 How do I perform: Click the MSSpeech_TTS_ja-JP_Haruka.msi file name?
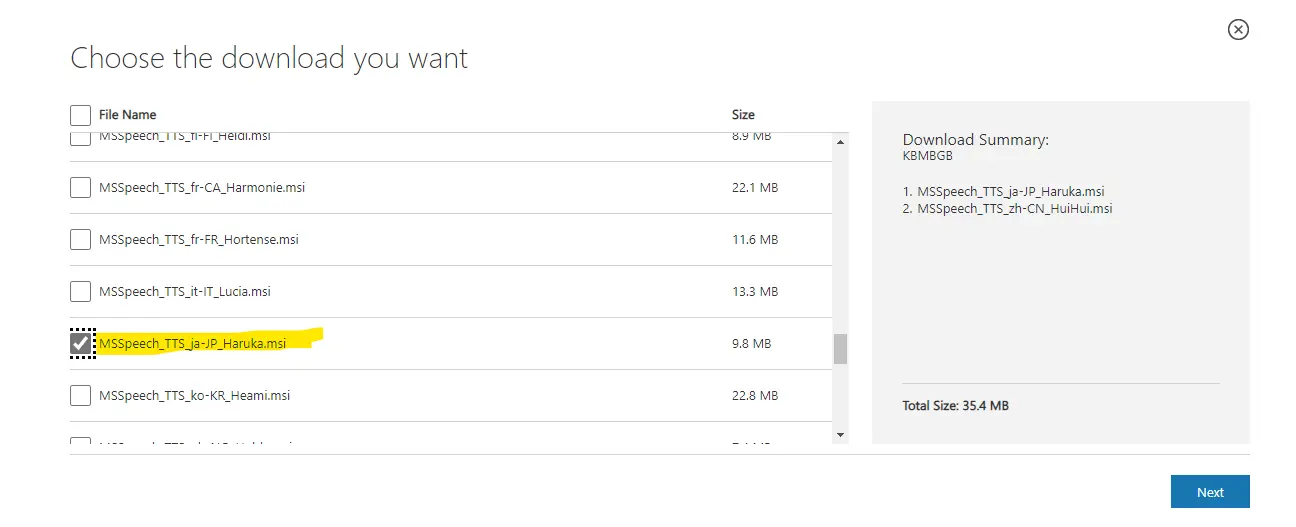coord(192,343)
